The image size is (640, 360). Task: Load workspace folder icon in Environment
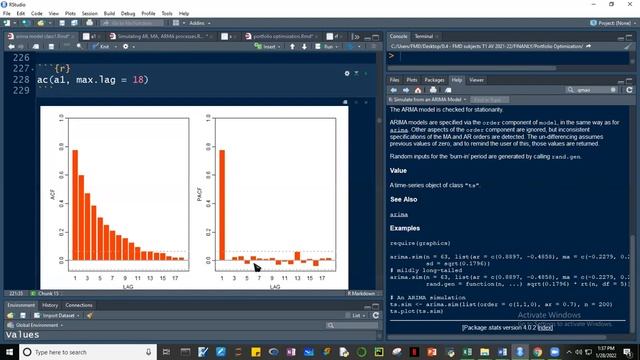click(x=10, y=316)
